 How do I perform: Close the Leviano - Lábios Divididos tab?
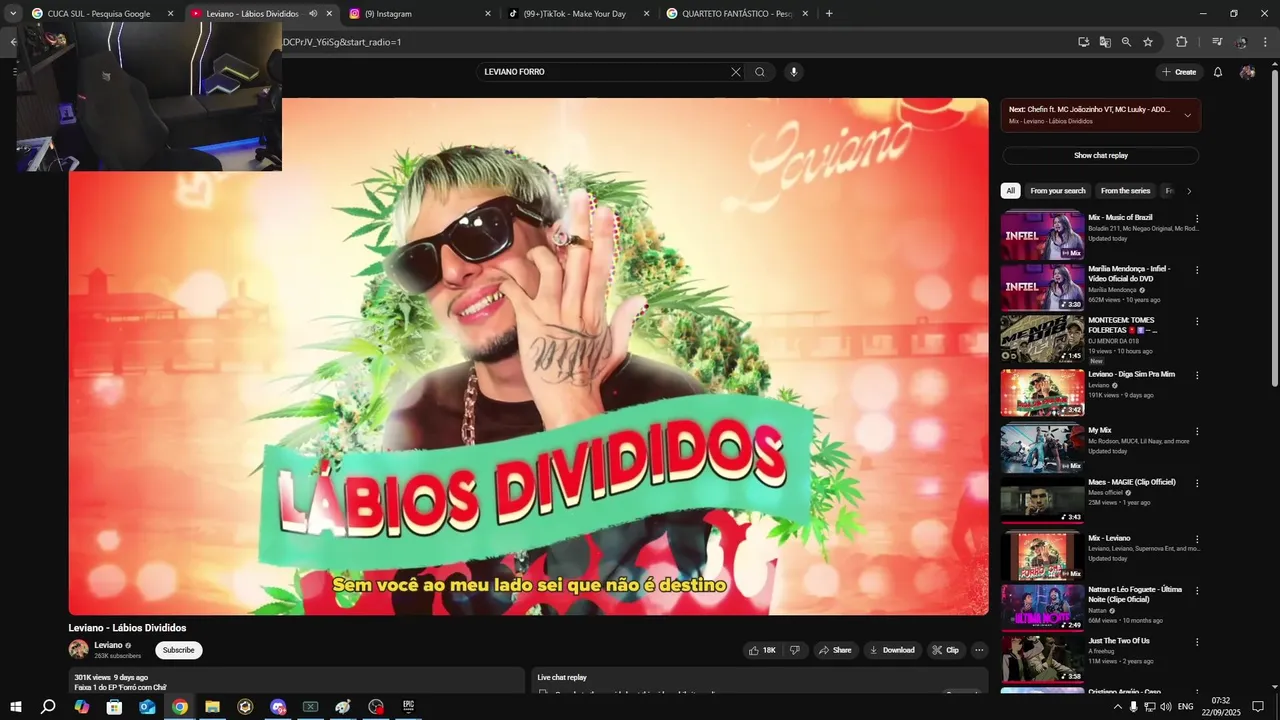(x=329, y=14)
